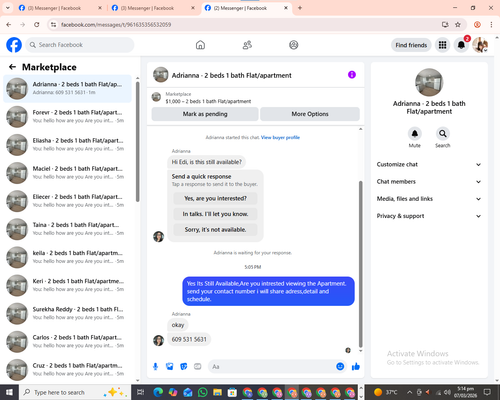This screenshot has height=400, width=500.
Task: Open the Keri conversation
Action: [67, 285]
